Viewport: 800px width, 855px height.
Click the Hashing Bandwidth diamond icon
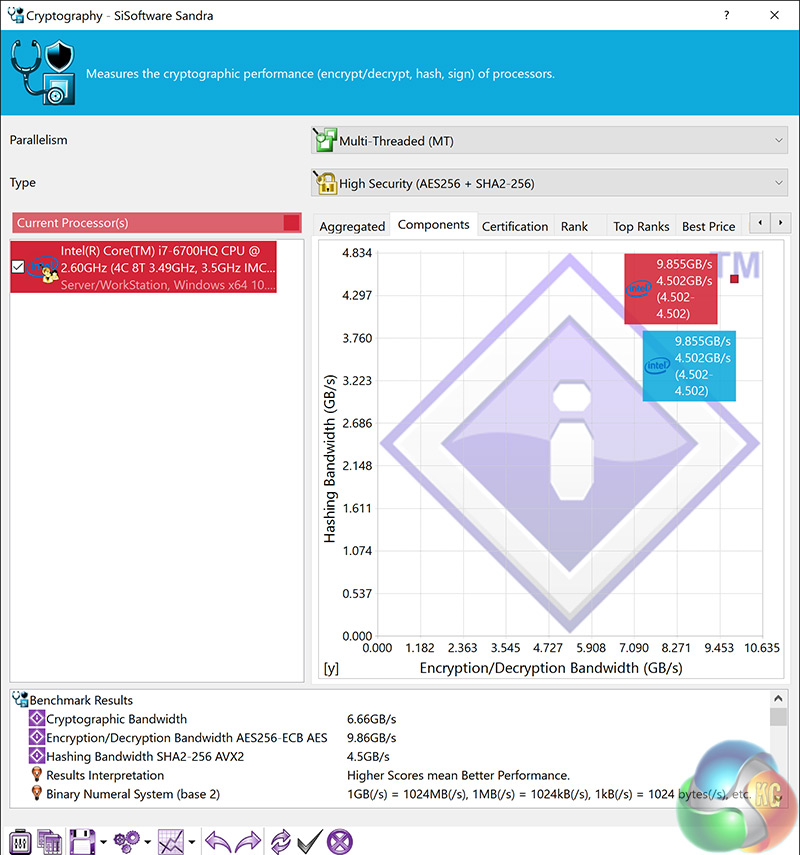(x=37, y=756)
